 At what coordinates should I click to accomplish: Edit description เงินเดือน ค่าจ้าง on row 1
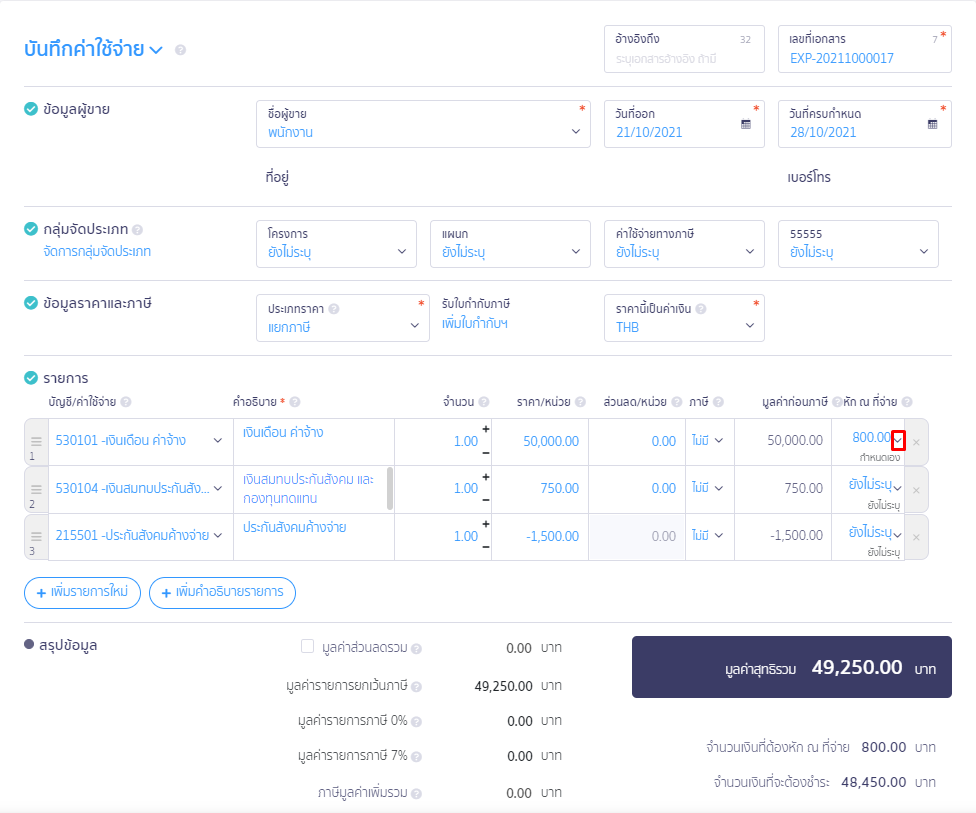click(314, 441)
